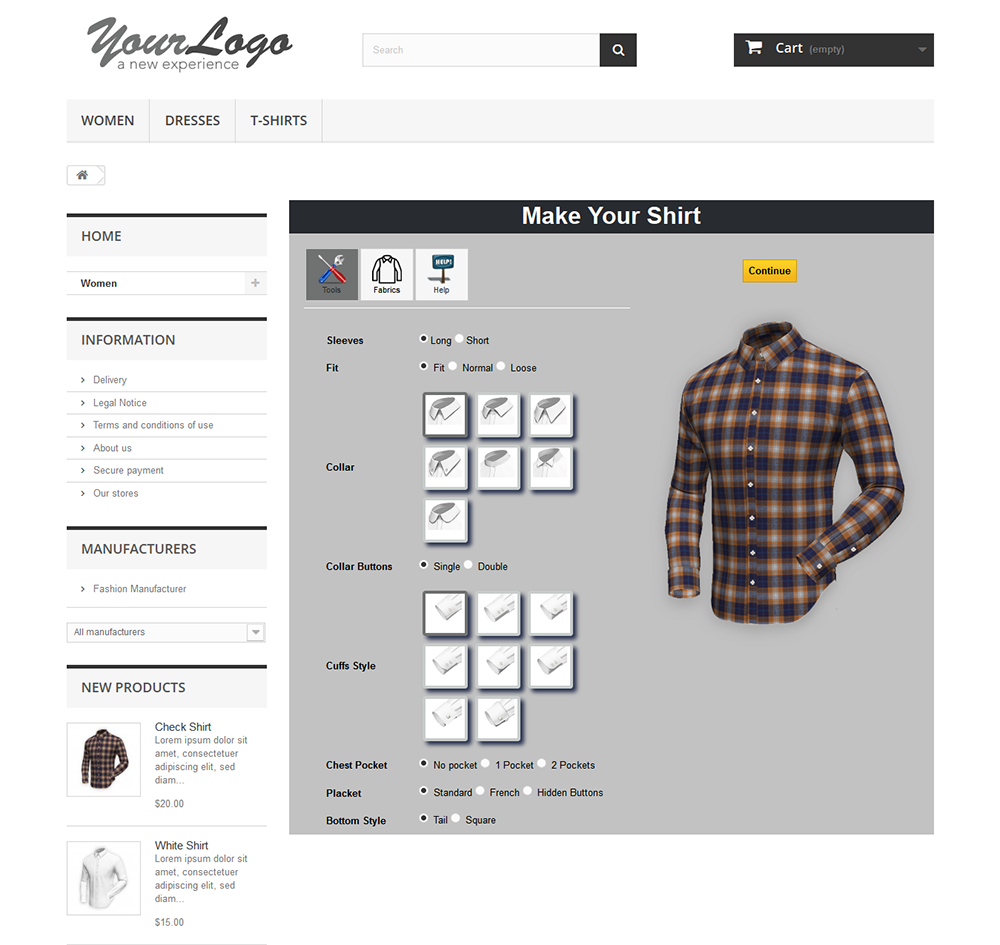Image resolution: width=1000 pixels, height=945 pixels.
Task: Choose the second collar style thumbnail
Action: (x=498, y=414)
